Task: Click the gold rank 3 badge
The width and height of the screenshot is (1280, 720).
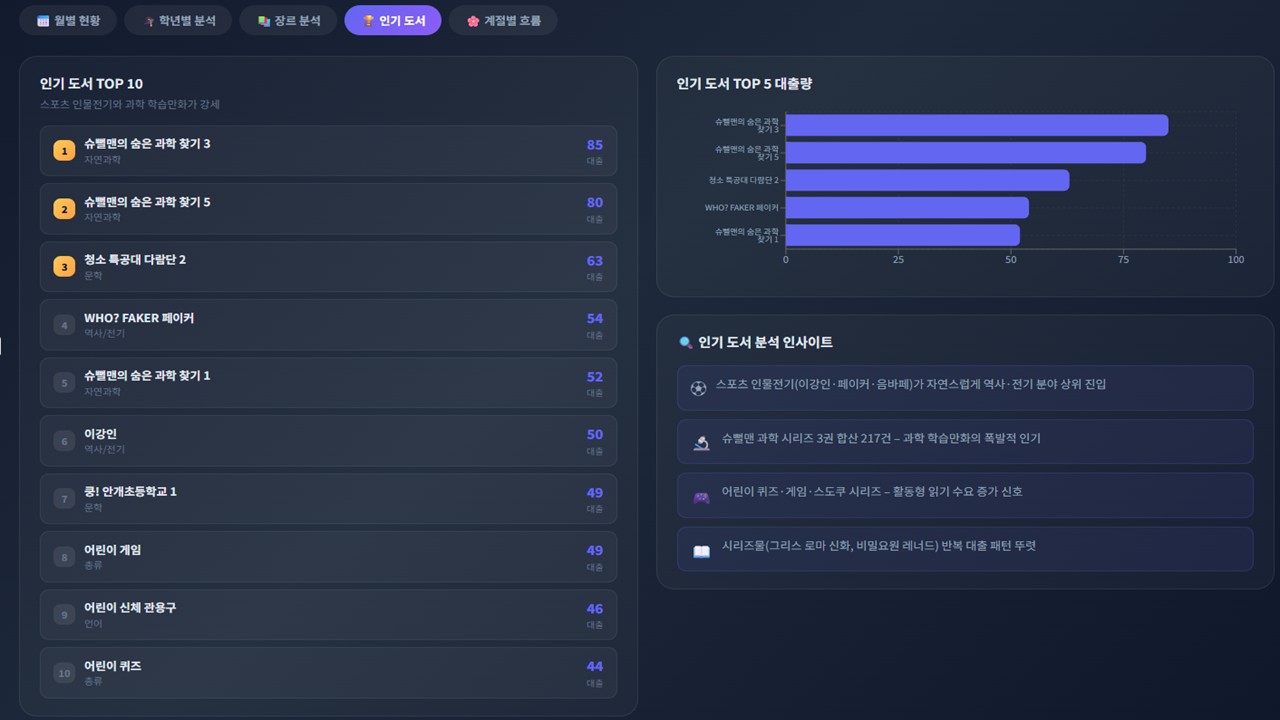Action: (64, 267)
